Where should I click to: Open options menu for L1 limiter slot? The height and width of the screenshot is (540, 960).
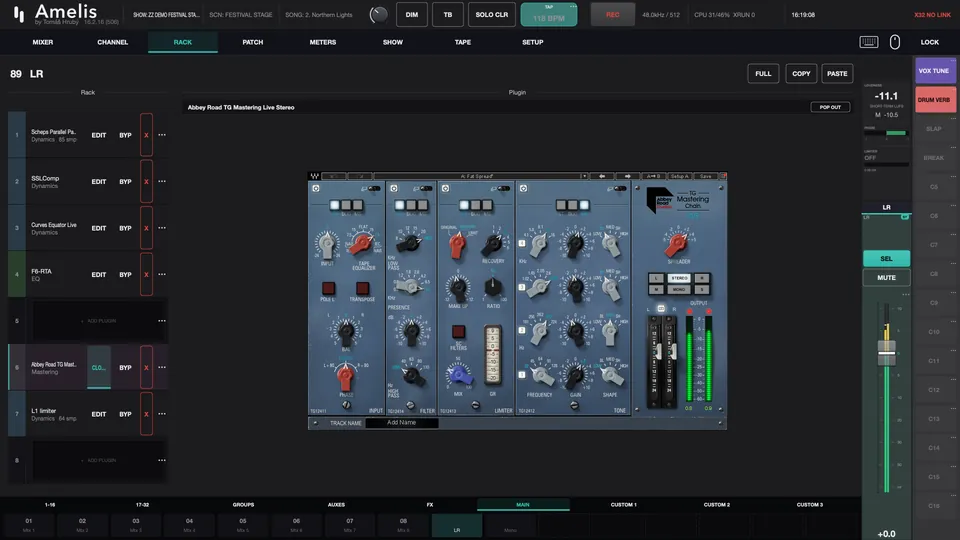162,414
